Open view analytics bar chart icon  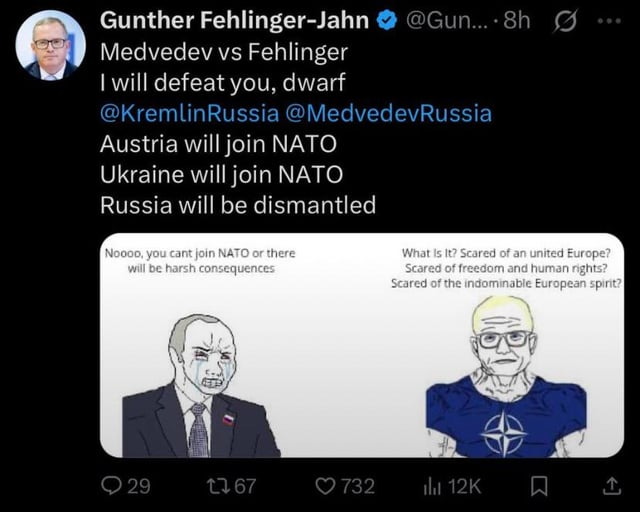point(432,486)
